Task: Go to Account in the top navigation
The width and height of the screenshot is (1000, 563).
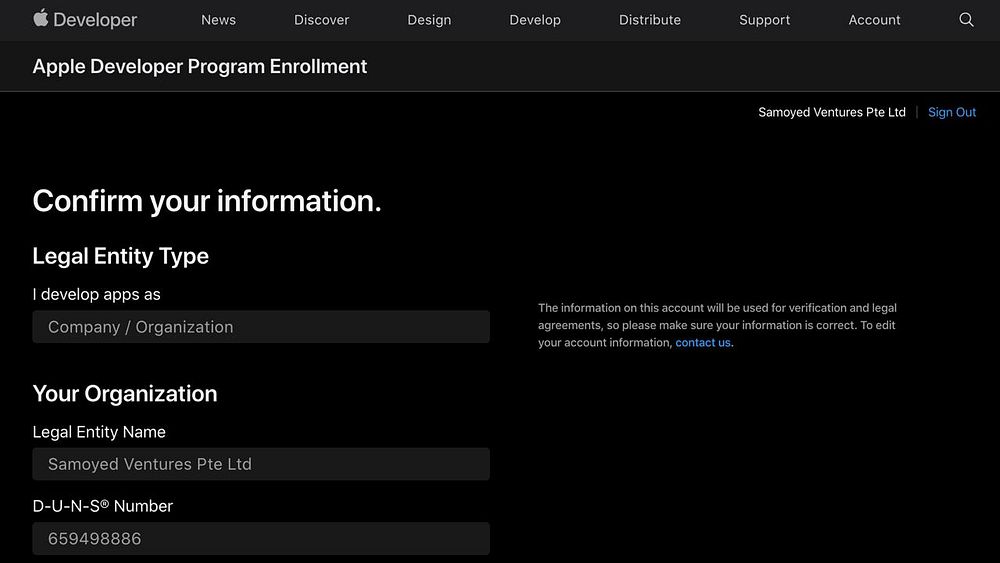Action: [x=874, y=20]
